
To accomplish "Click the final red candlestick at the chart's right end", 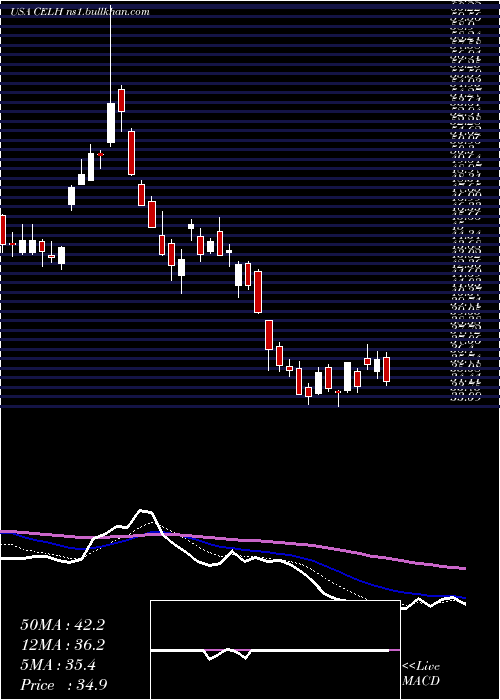I will click(387, 369).
